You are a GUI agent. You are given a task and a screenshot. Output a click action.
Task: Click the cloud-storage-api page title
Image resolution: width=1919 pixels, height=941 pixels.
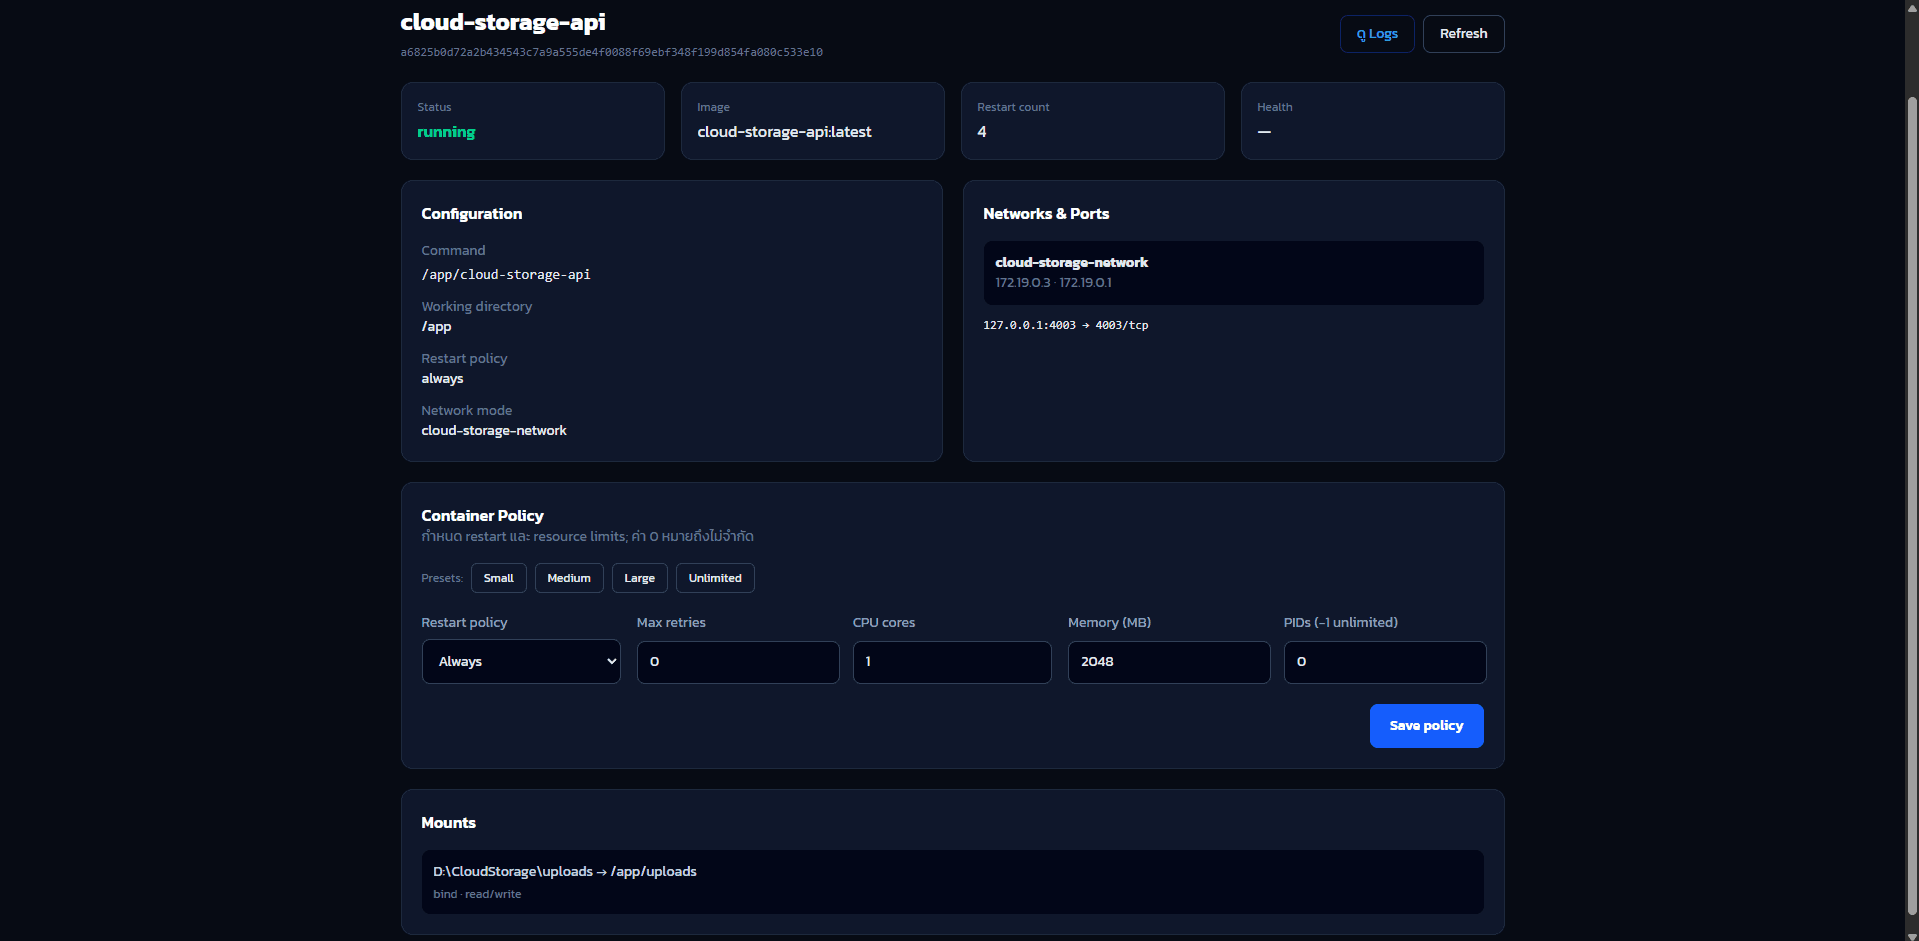[503, 22]
